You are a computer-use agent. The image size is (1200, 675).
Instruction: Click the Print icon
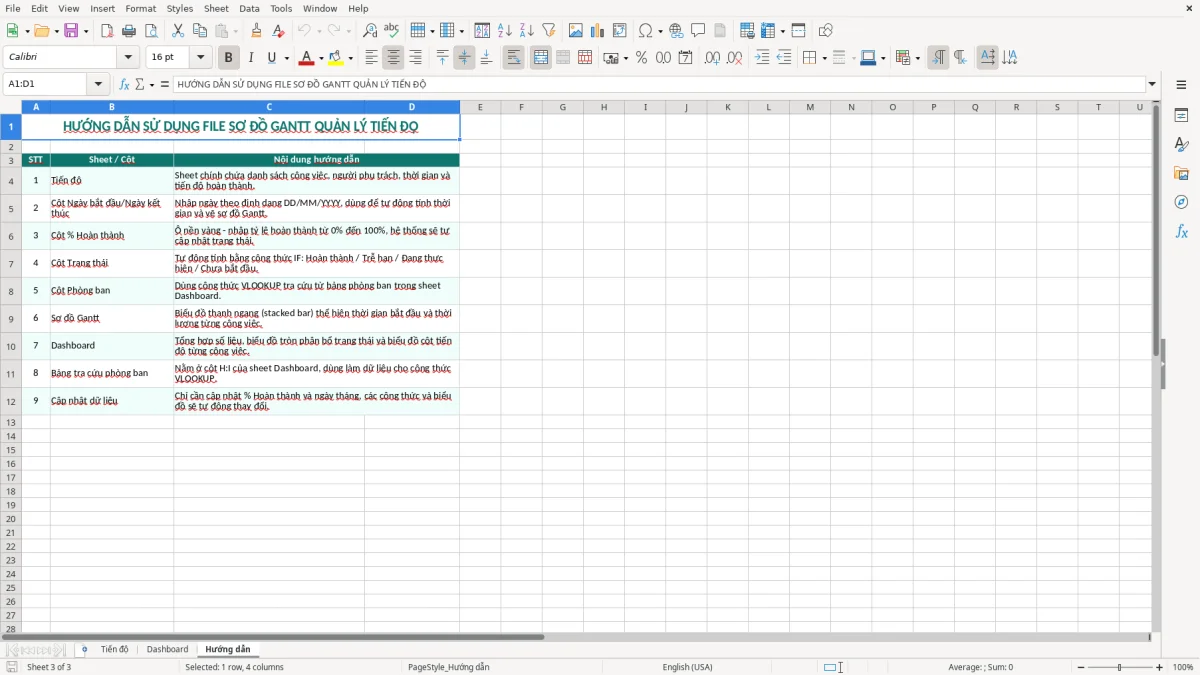point(129,31)
